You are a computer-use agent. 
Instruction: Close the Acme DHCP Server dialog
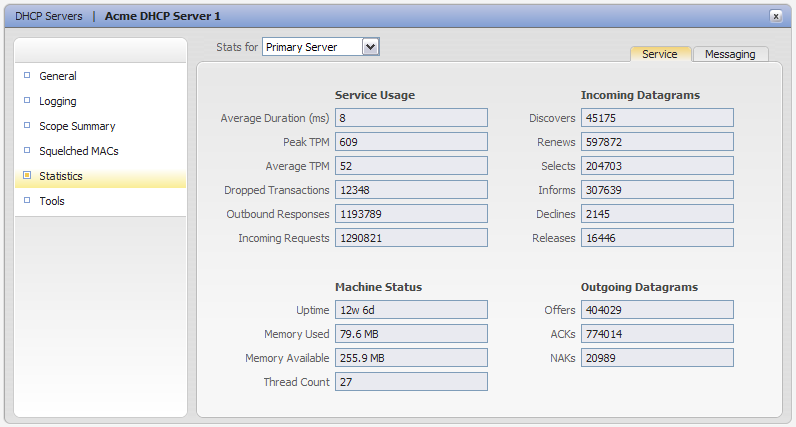click(776, 16)
